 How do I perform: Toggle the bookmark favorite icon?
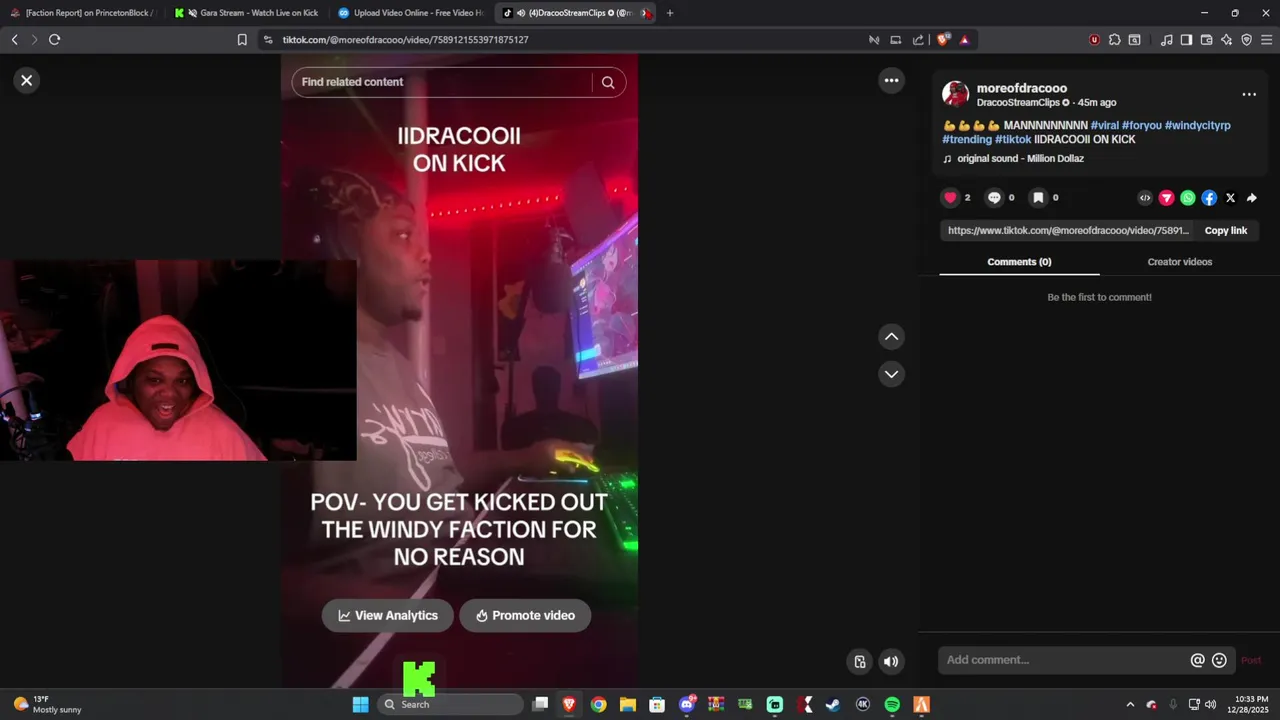point(1038,198)
